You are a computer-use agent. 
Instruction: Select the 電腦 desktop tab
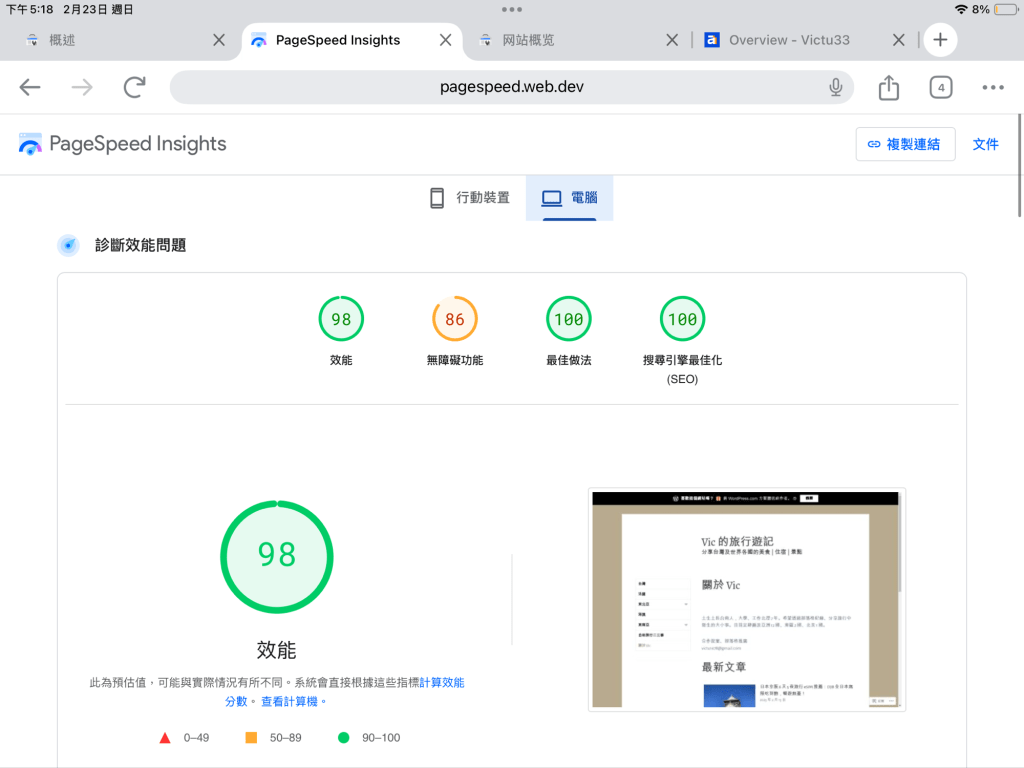(569, 198)
